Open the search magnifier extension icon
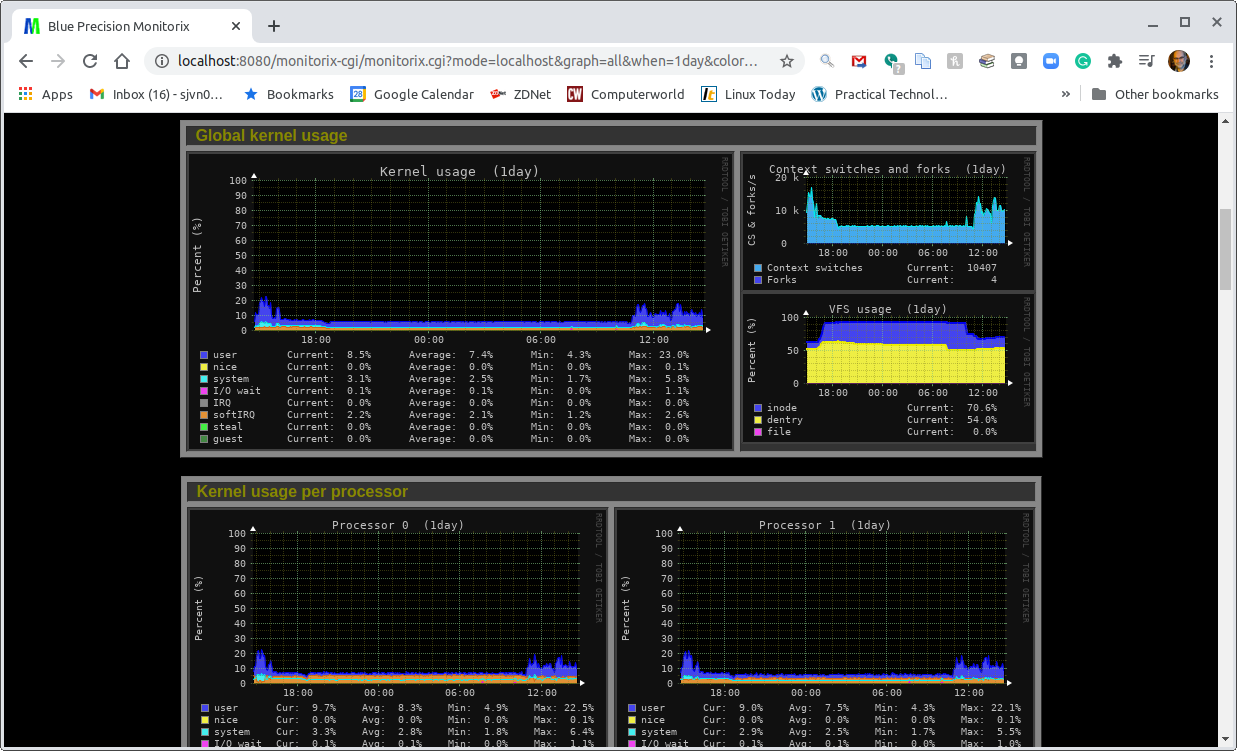The height and width of the screenshot is (751, 1237). pos(827,61)
